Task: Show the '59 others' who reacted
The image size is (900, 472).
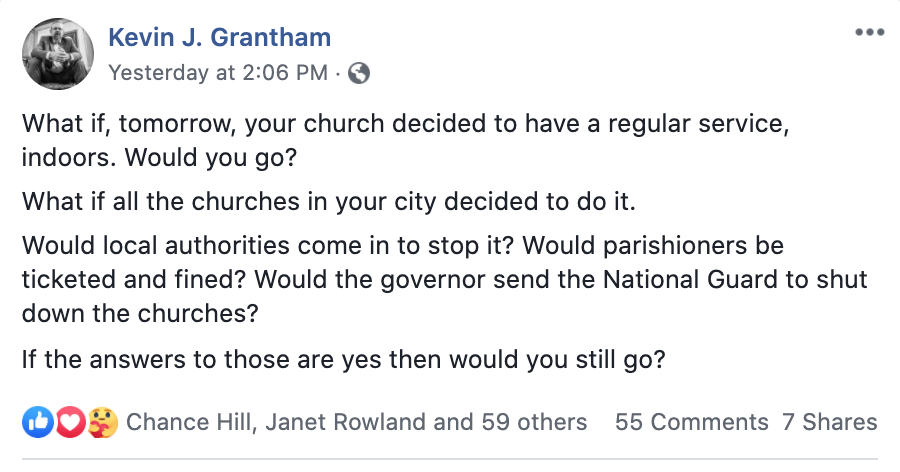Action: [535, 422]
